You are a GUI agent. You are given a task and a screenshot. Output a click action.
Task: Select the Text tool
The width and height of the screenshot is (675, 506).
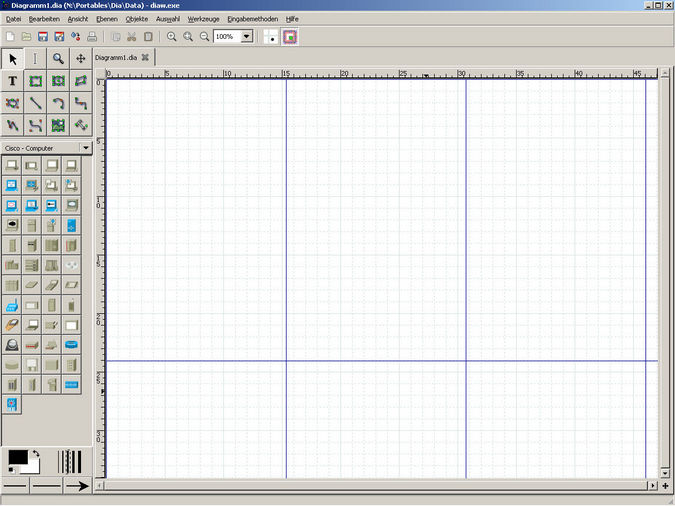(13, 81)
